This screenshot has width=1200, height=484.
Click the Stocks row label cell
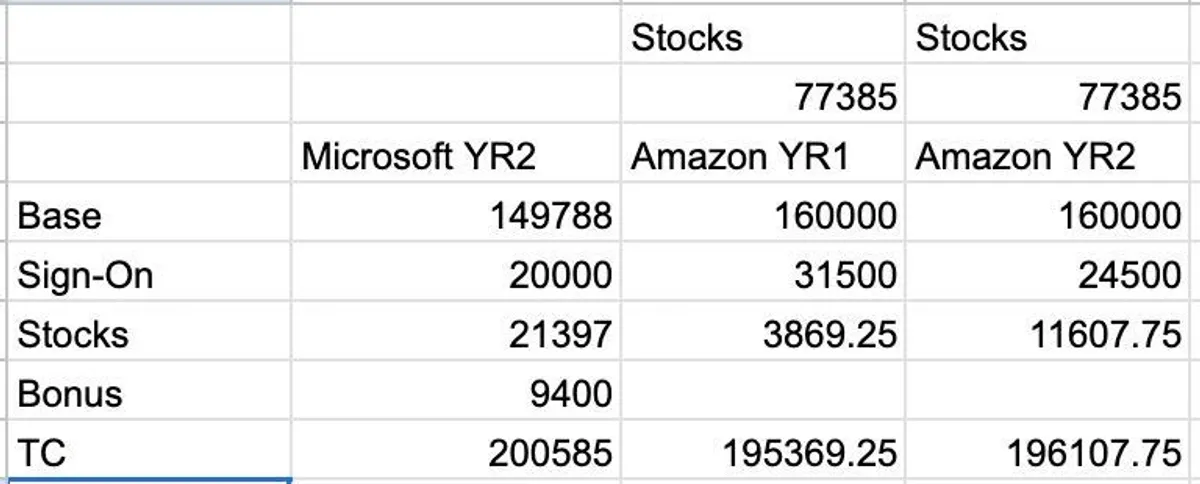tap(73, 334)
